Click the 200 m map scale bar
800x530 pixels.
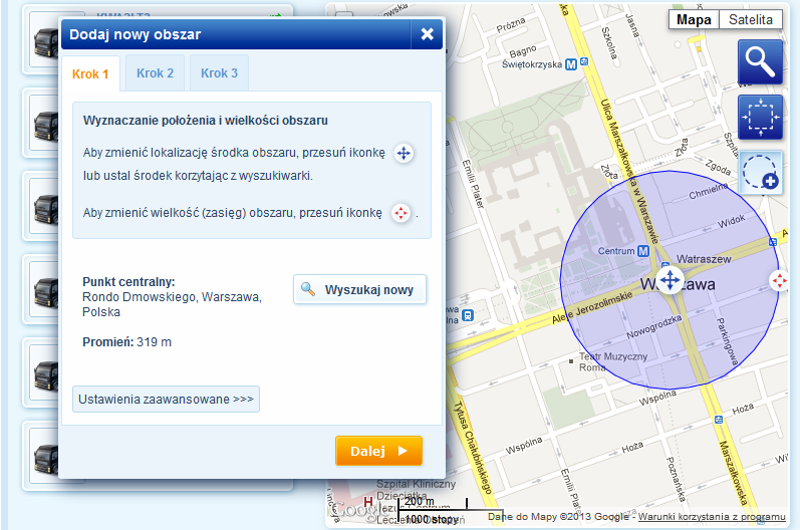tap(432, 503)
